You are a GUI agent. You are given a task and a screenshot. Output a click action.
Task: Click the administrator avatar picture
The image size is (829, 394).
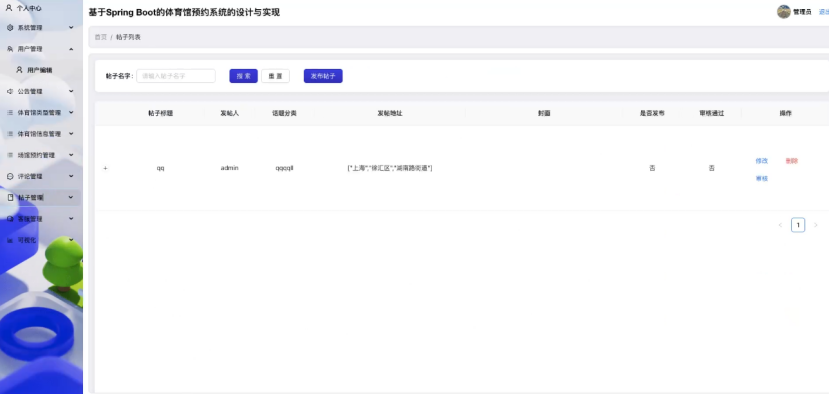coord(784,12)
